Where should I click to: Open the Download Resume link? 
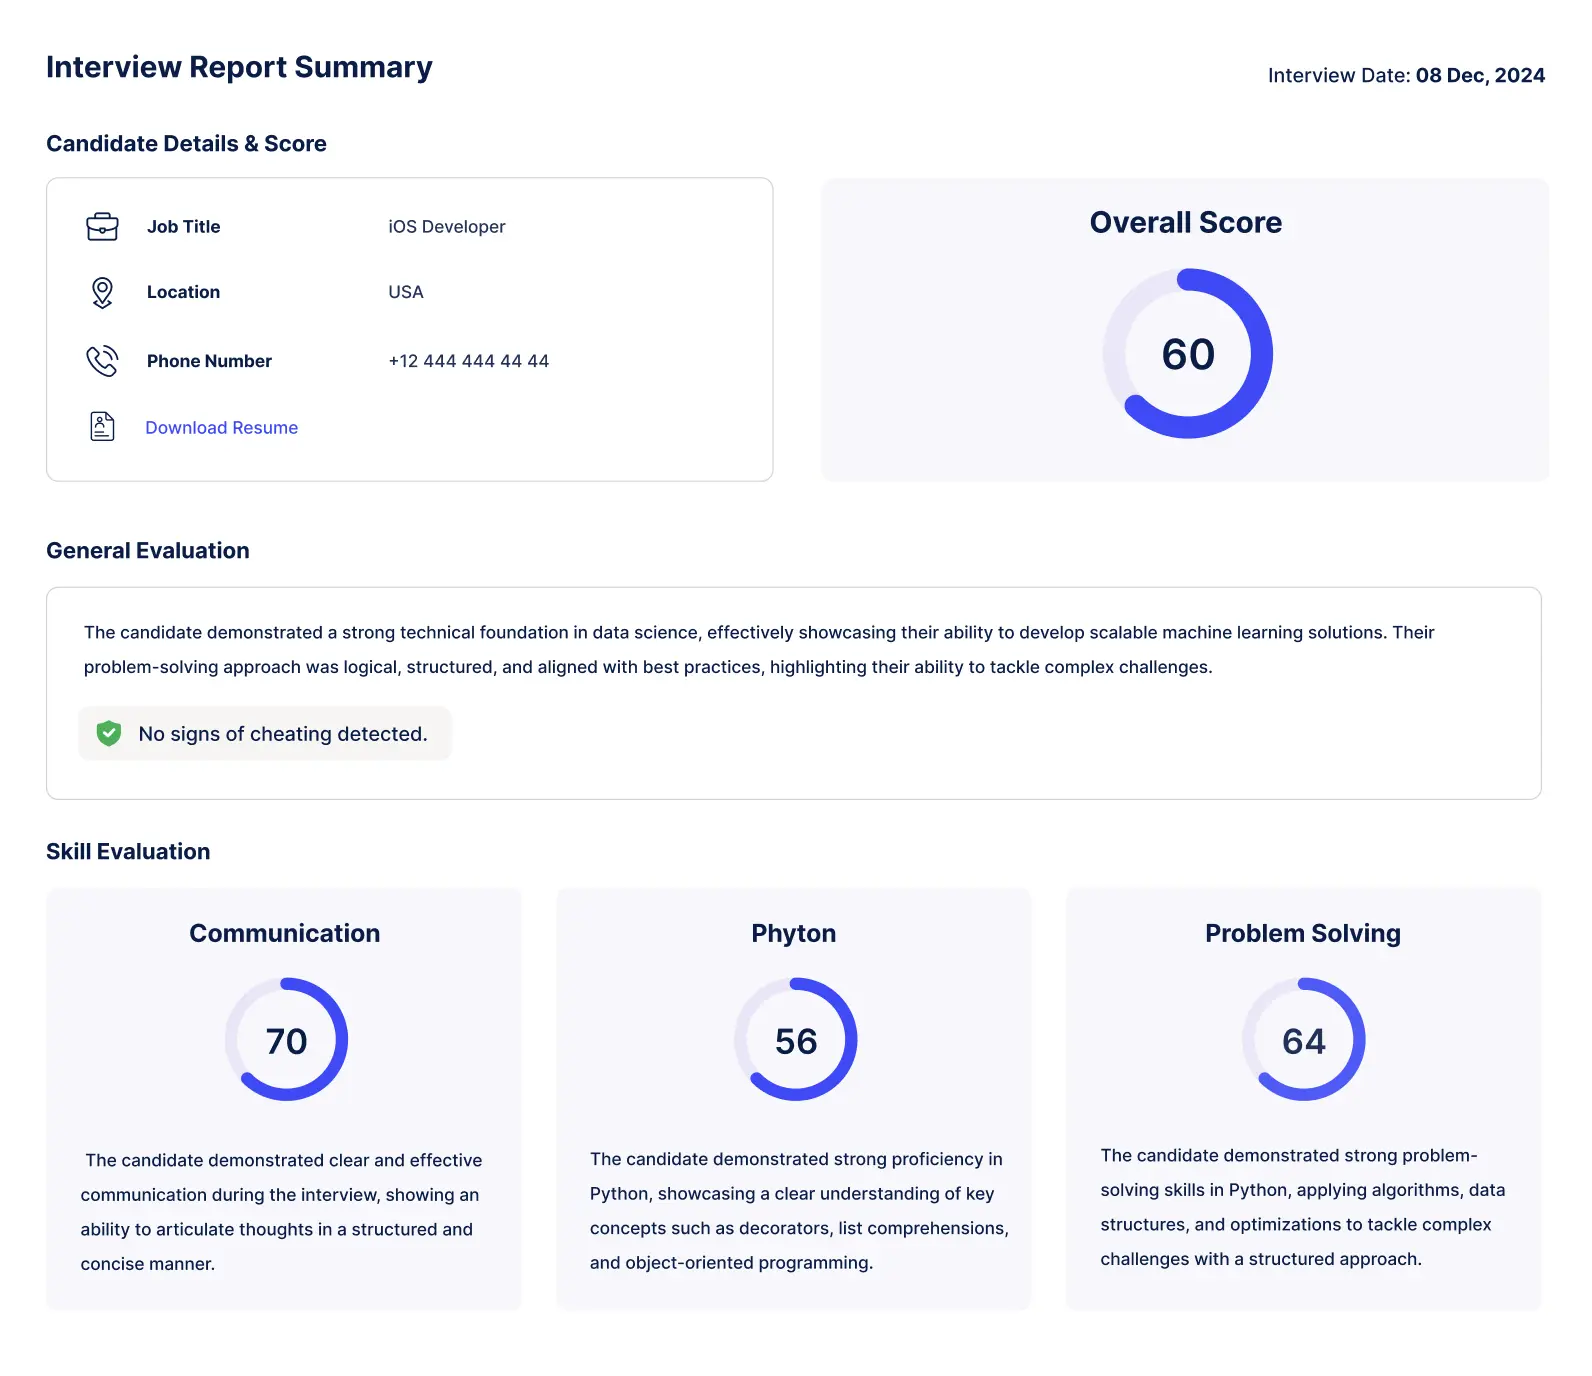[221, 428]
